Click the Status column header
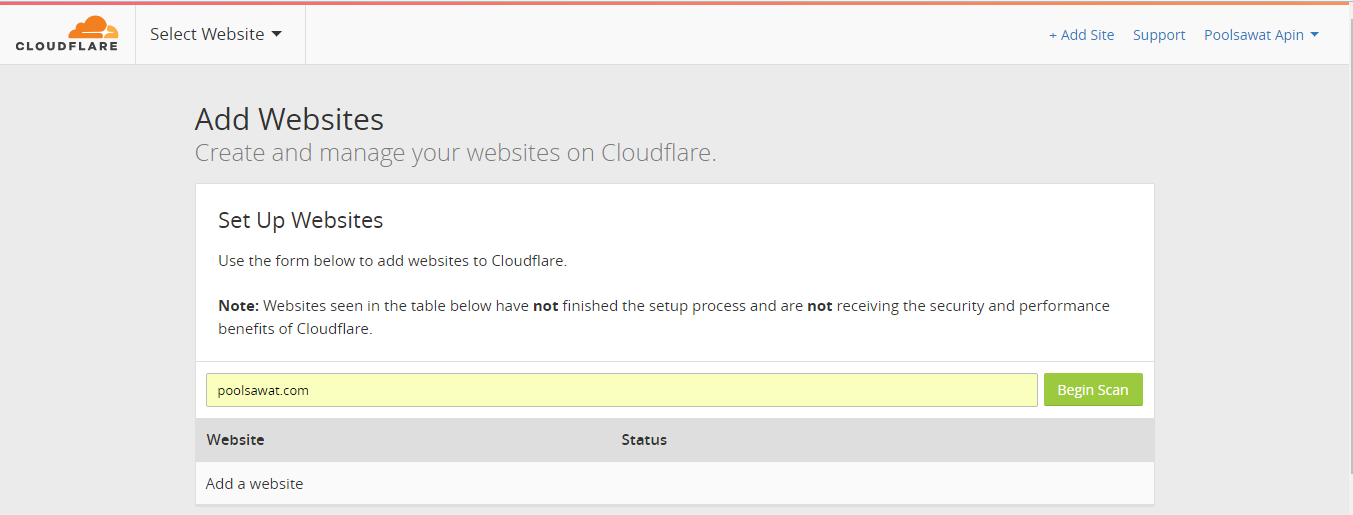The height and width of the screenshot is (515, 1353). 644,439
